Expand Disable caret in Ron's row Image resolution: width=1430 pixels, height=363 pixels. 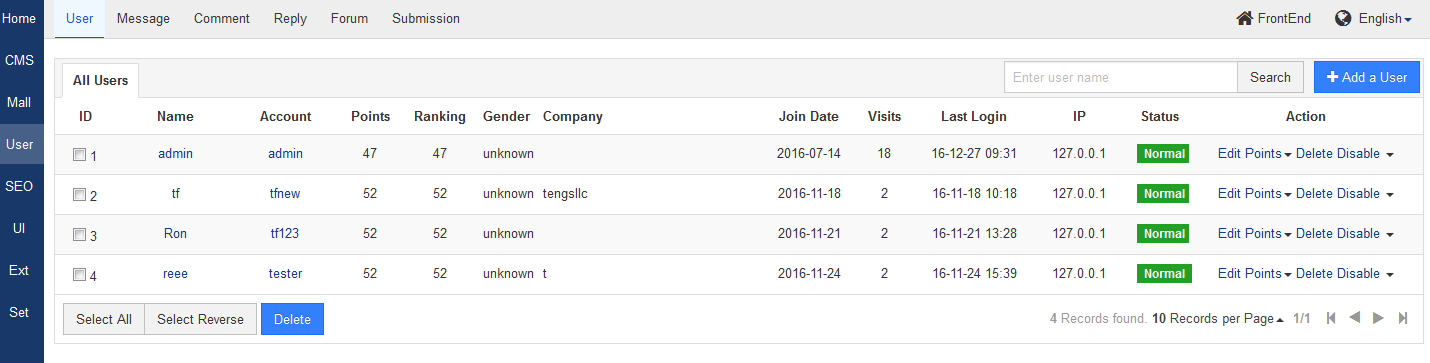tap(1389, 235)
